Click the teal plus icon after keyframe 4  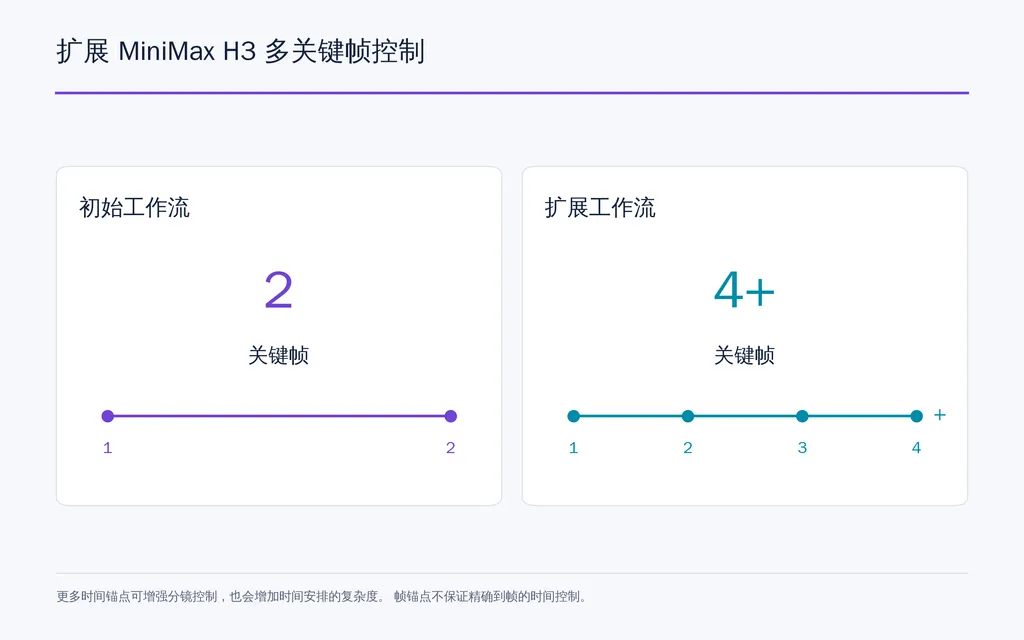click(x=940, y=415)
